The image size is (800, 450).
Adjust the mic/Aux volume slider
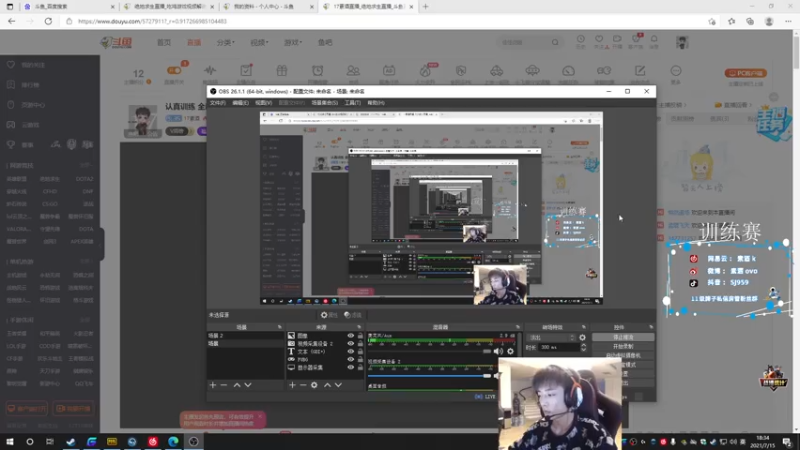(x=430, y=352)
